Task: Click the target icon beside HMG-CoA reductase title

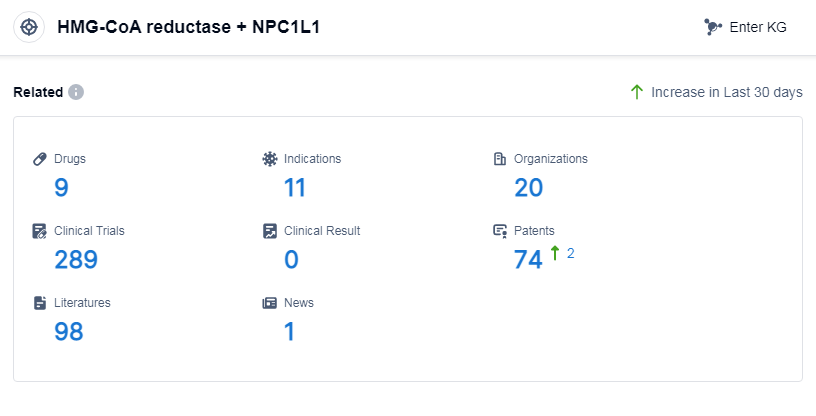Action: (30, 27)
